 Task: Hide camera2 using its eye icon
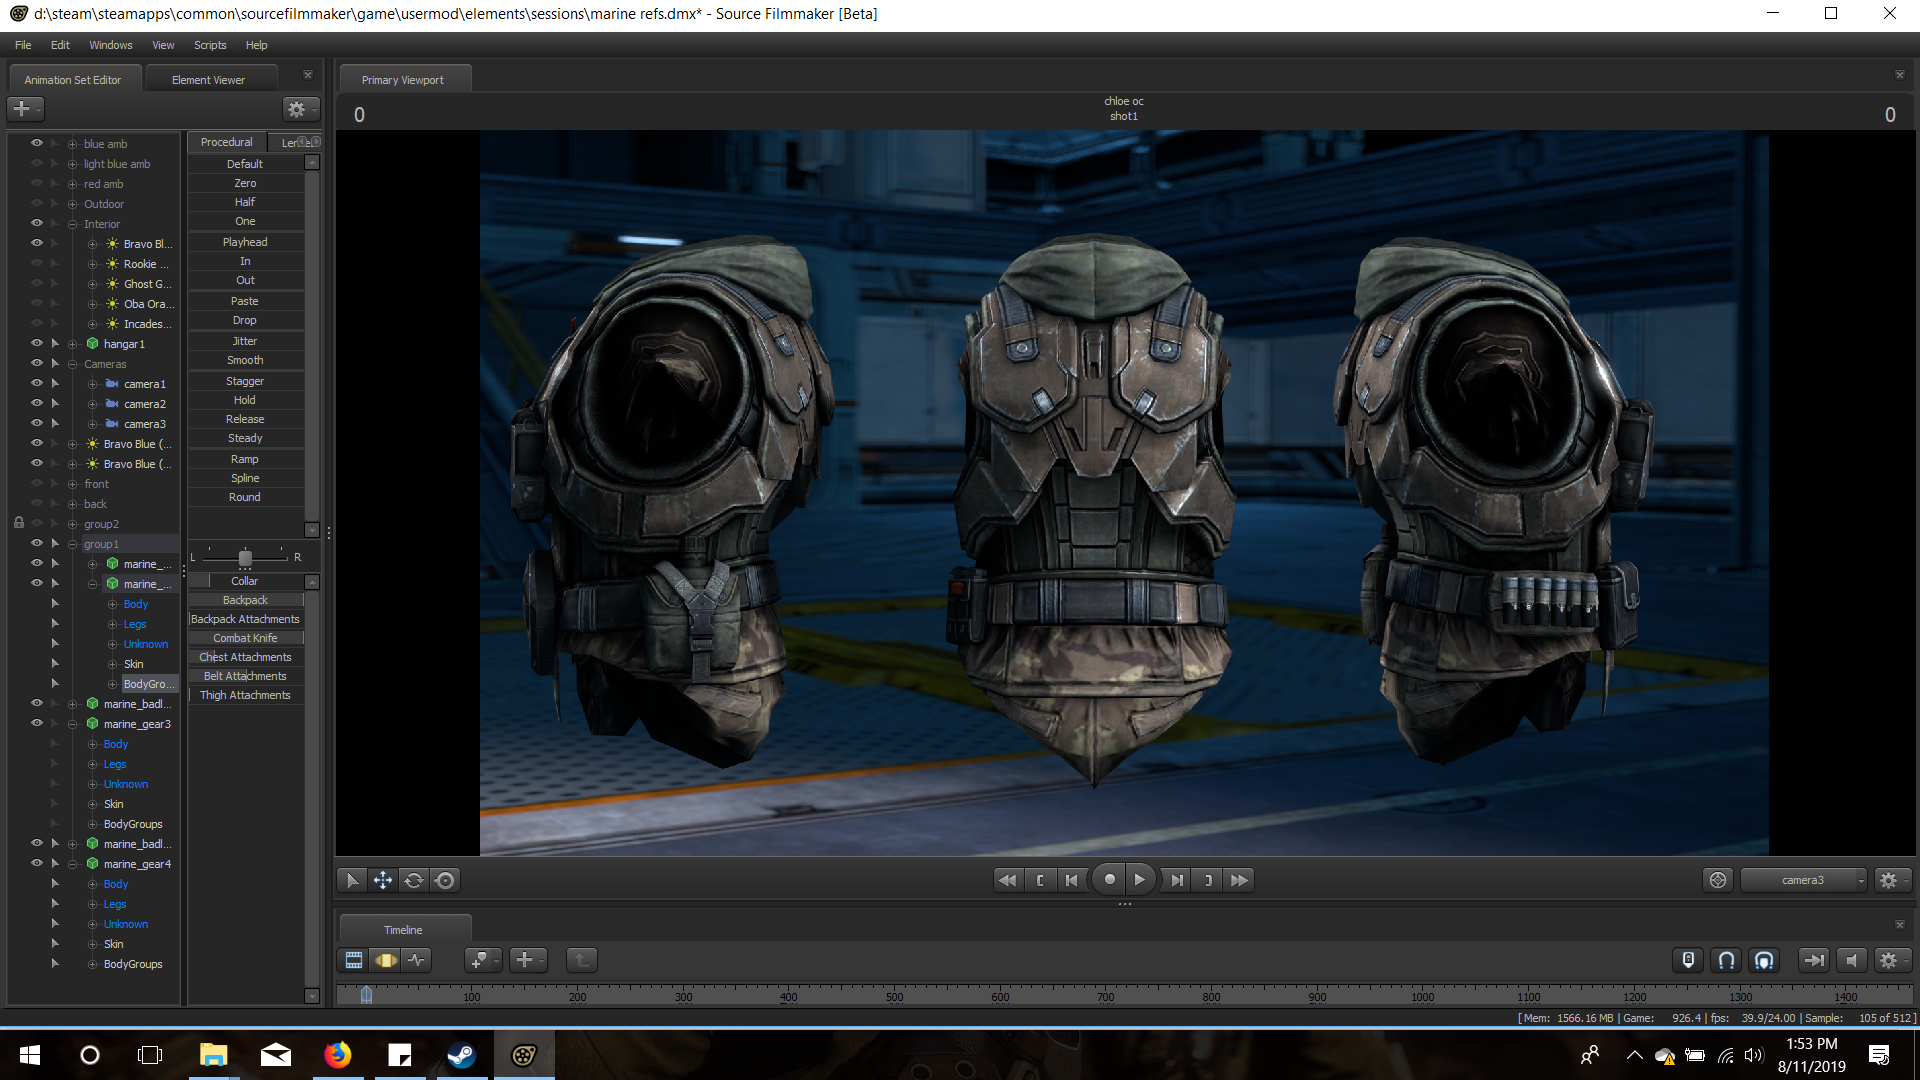(37, 403)
